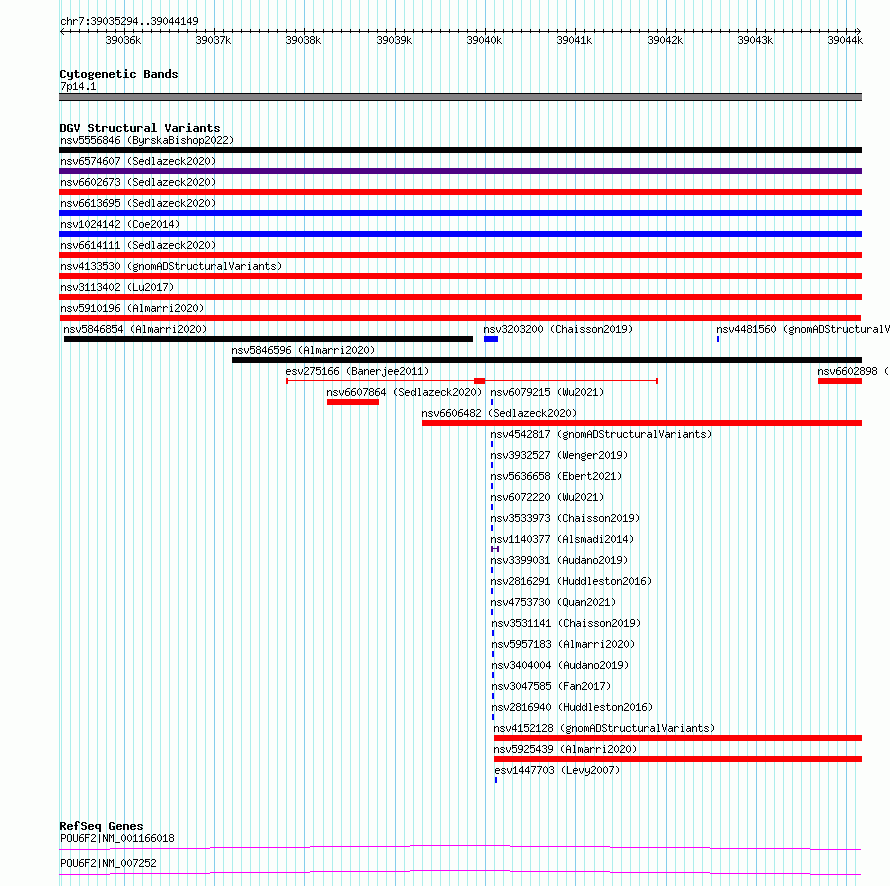Screen dimensions: 890x886
Task: Click nsv5925439 (Almarri2020) label
Action: (x=565, y=749)
